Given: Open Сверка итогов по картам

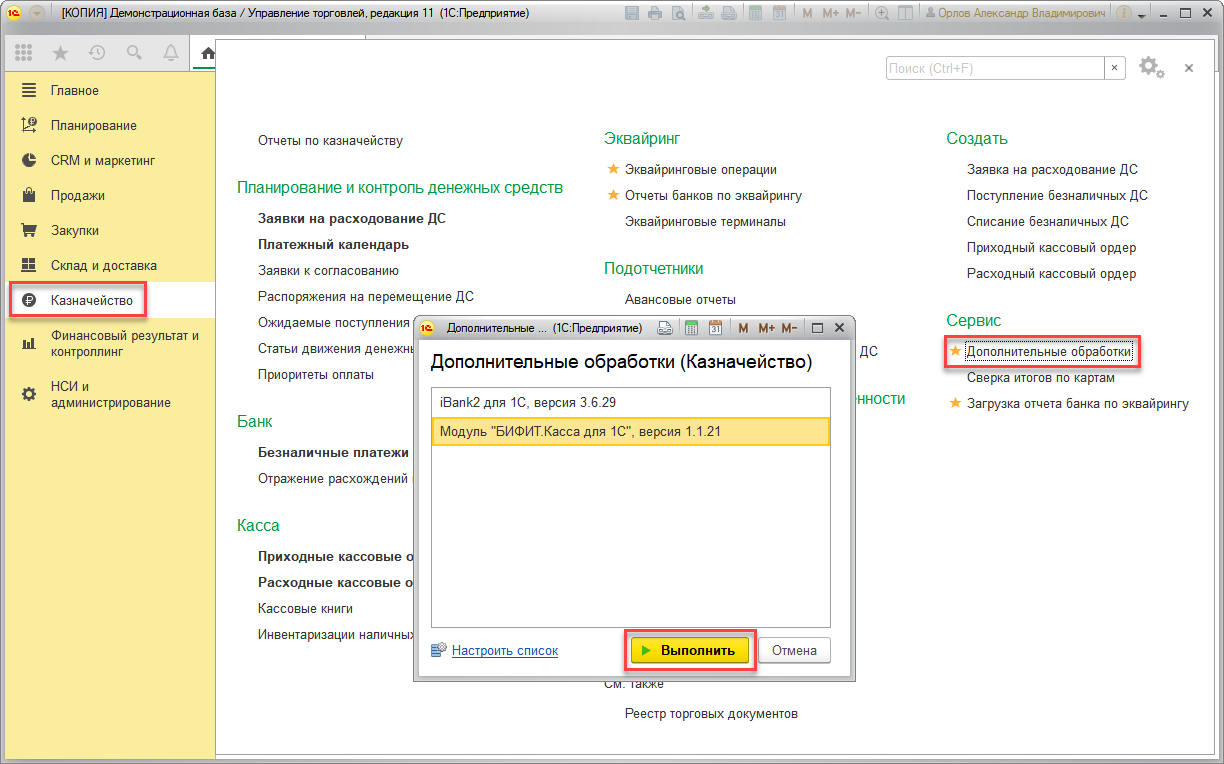Looking at the screenshot, I should pyautogui.click(x=1040, y=378).
